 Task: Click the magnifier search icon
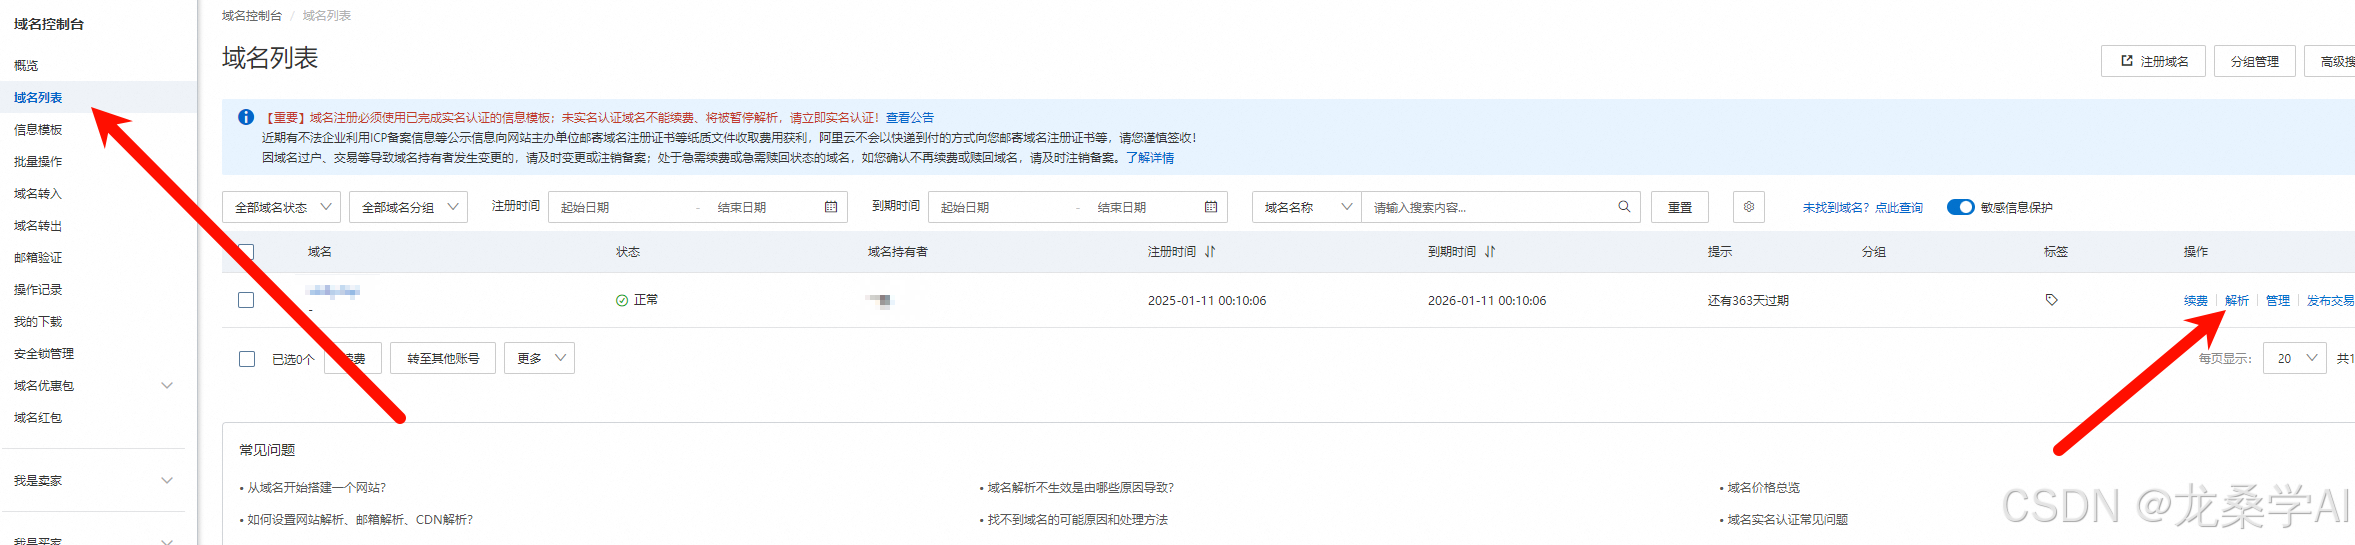coord(1624,207)
